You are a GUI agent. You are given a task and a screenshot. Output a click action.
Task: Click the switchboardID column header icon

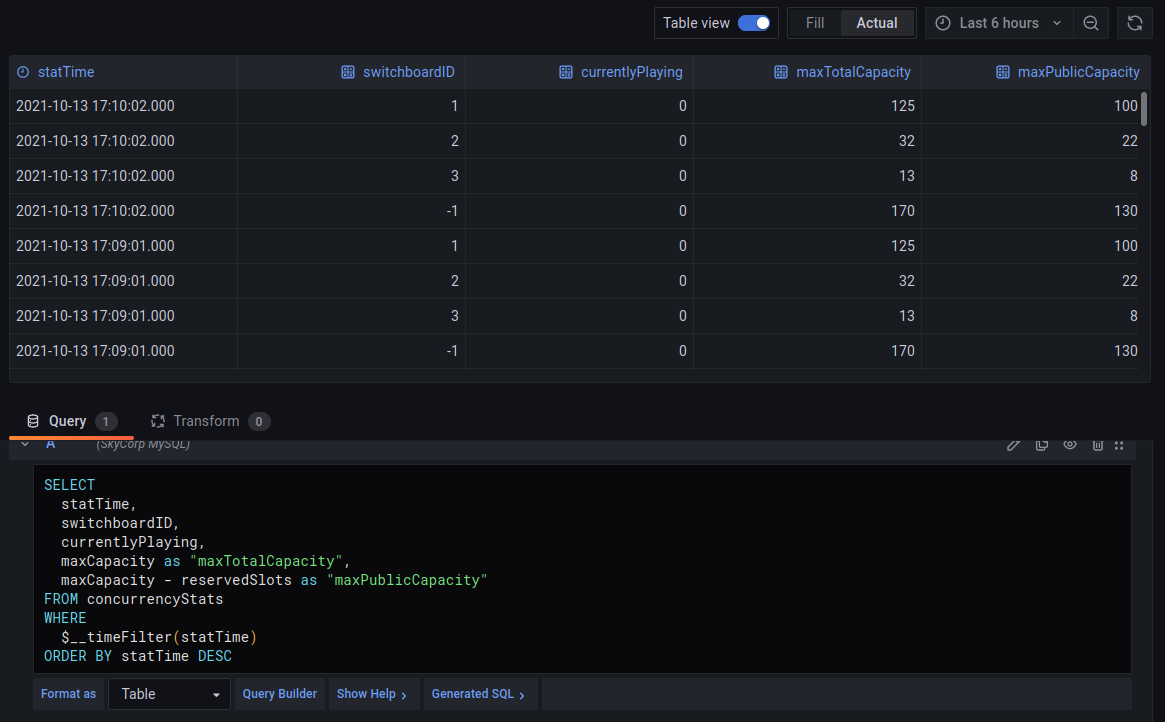pyautogui.click(x=348, y=72)
